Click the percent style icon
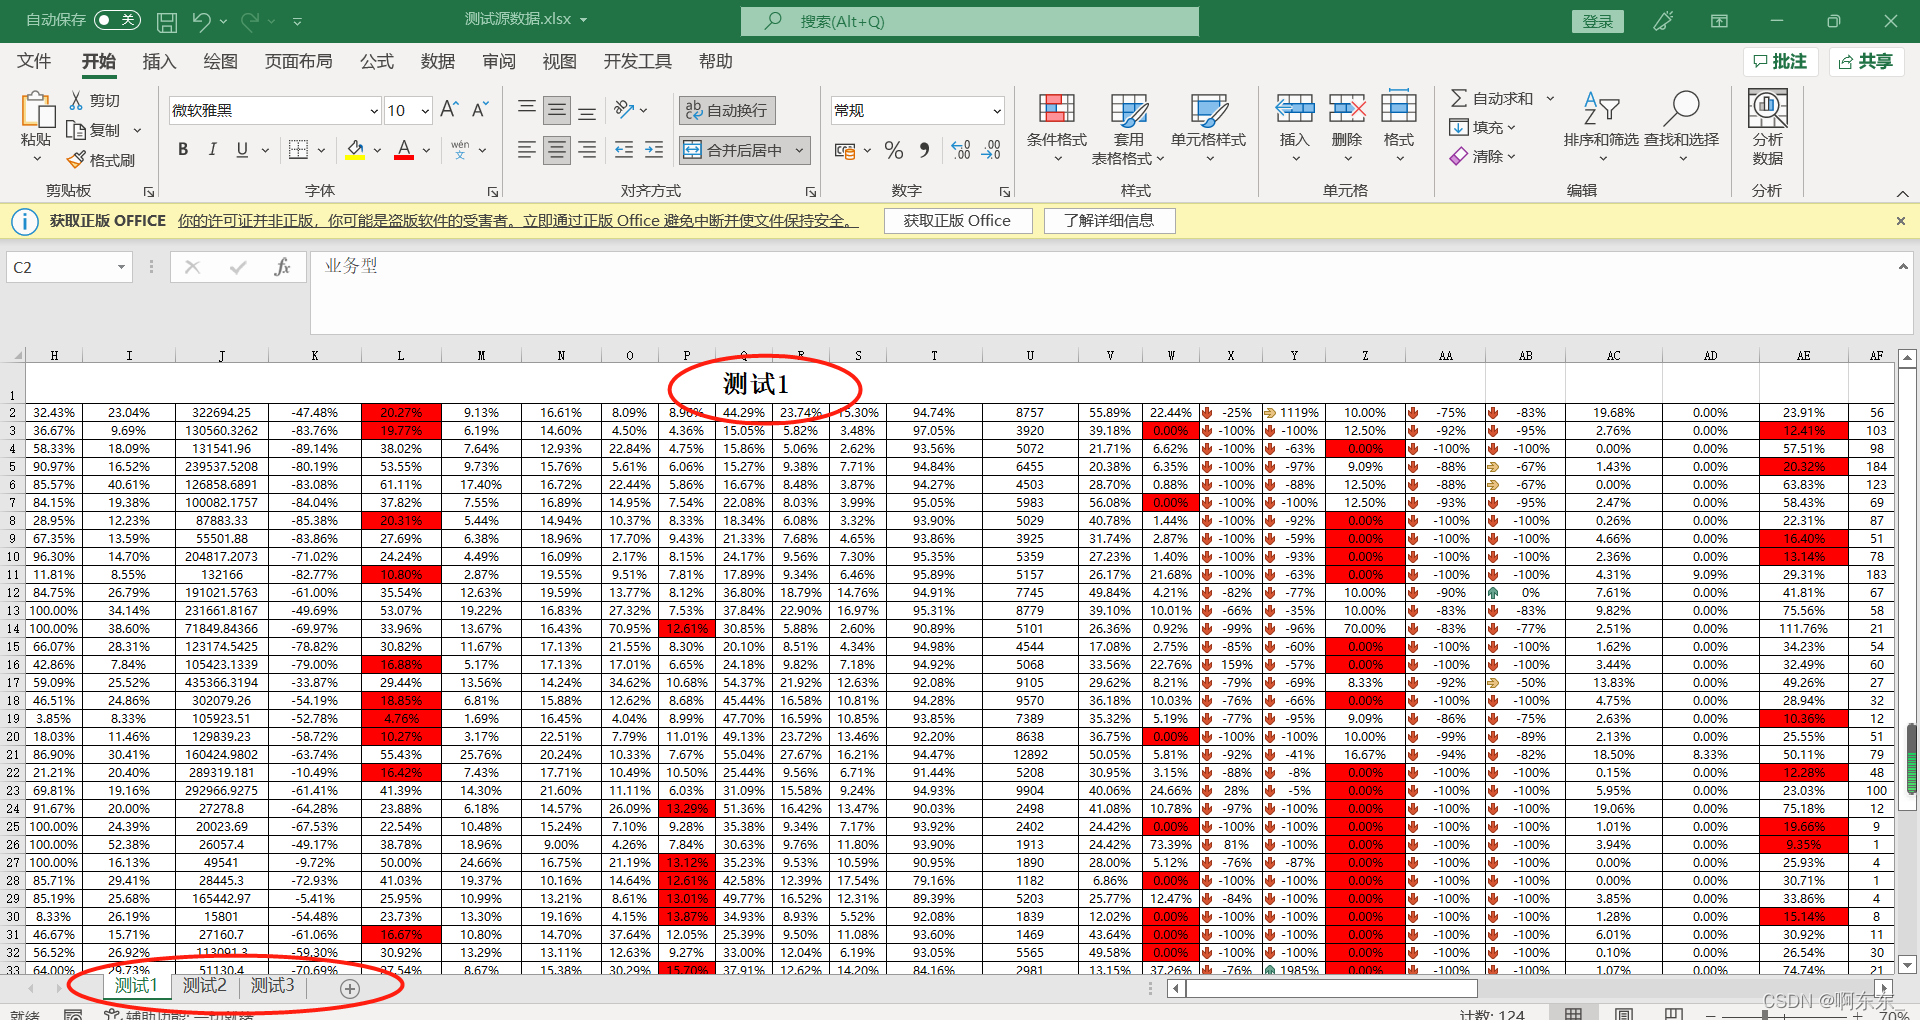This screenshot has height=1020, width=1920. click(x=894, y=151)
